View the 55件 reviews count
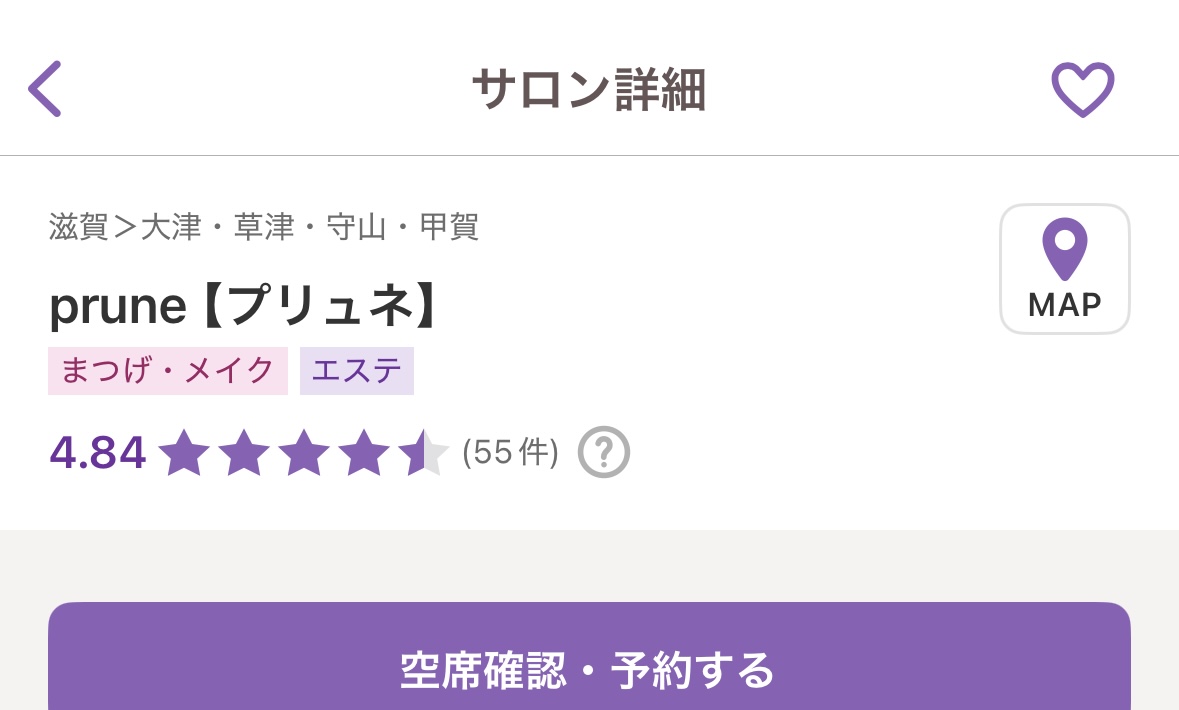 (511, 452)
